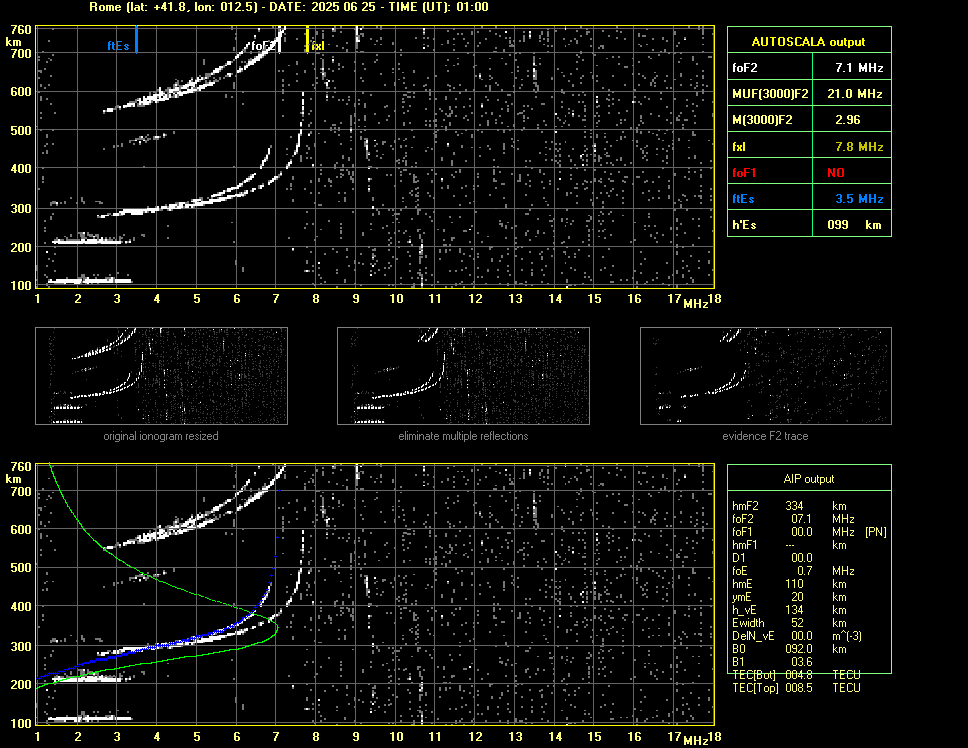Click the white foF2 marker label on the ionogram
968x748 pixels.
(x=263, y=46)
